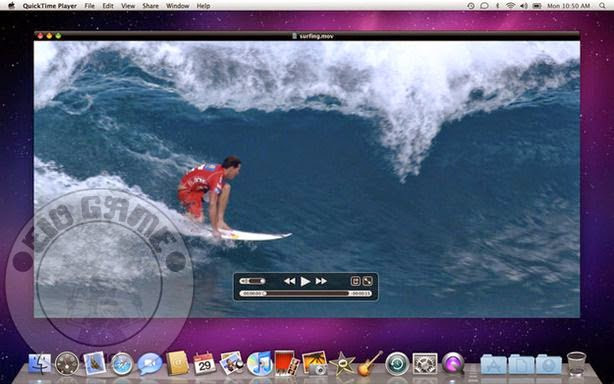
Task: Rewind the movie playback
Action: [289, 281]
